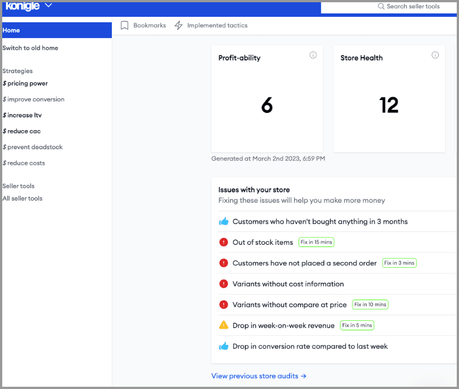Click the lightning bolt tactics icon
Screen dimensions: 459x389
tap(178, 25)
